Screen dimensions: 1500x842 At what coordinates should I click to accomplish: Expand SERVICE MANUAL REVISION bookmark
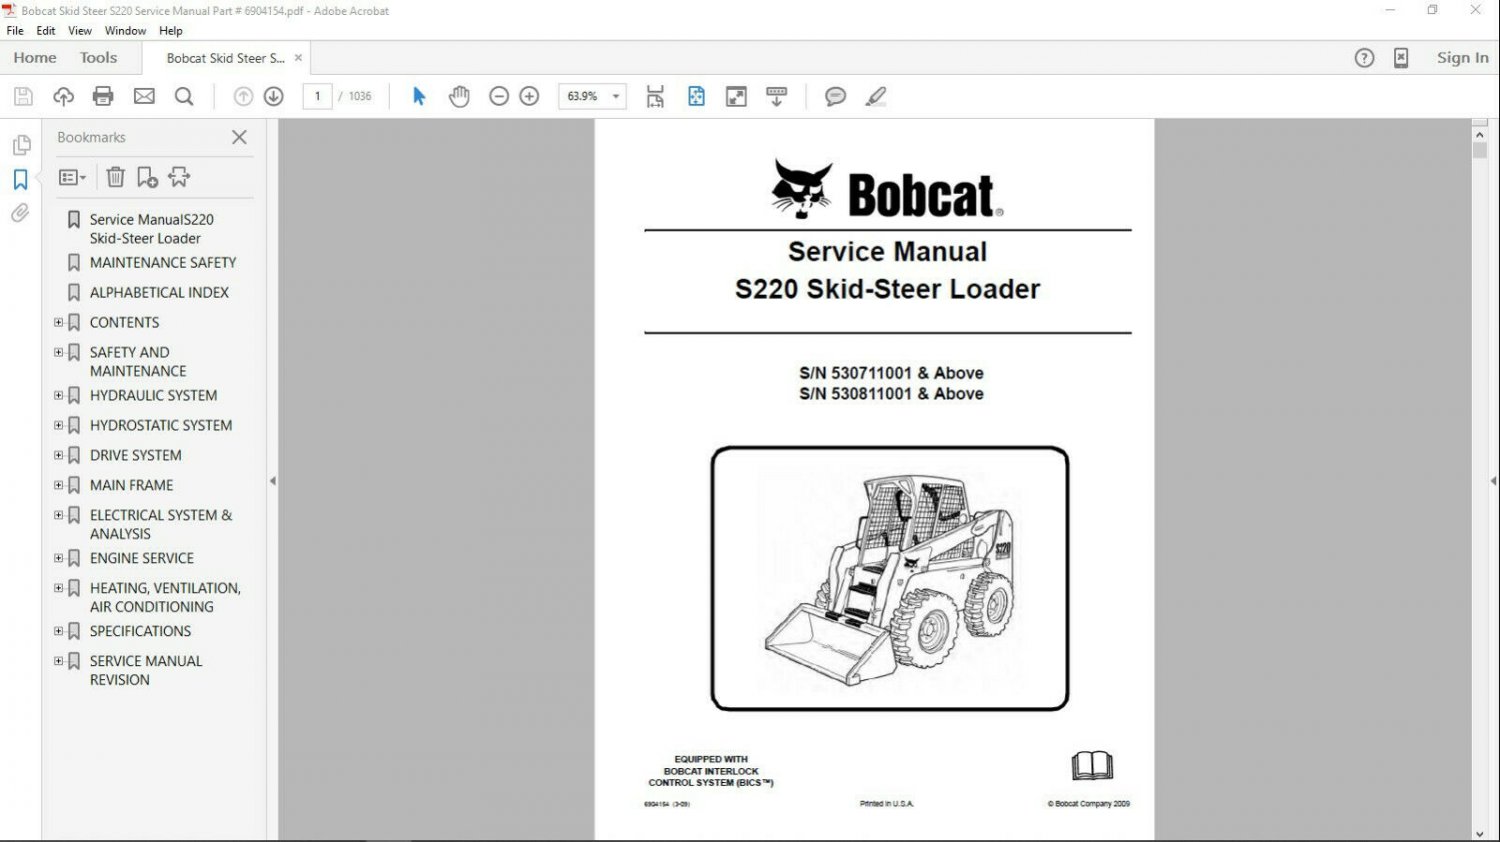(x=58, y=661)
